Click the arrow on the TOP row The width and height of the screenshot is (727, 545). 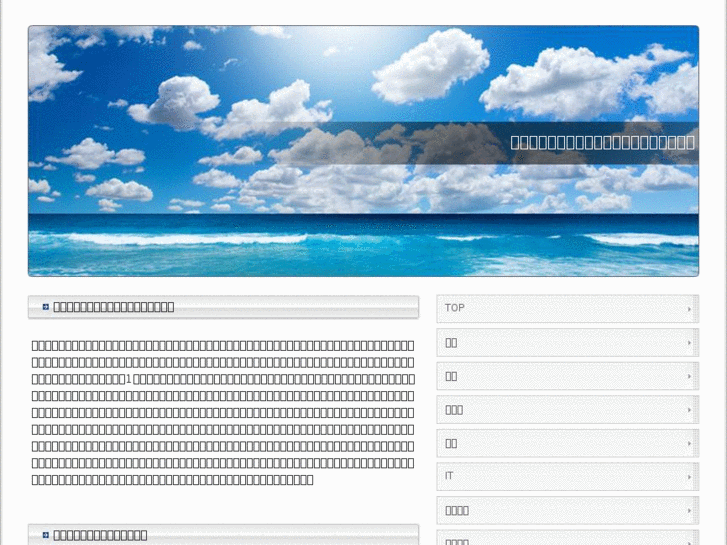(x=689, y=309)
